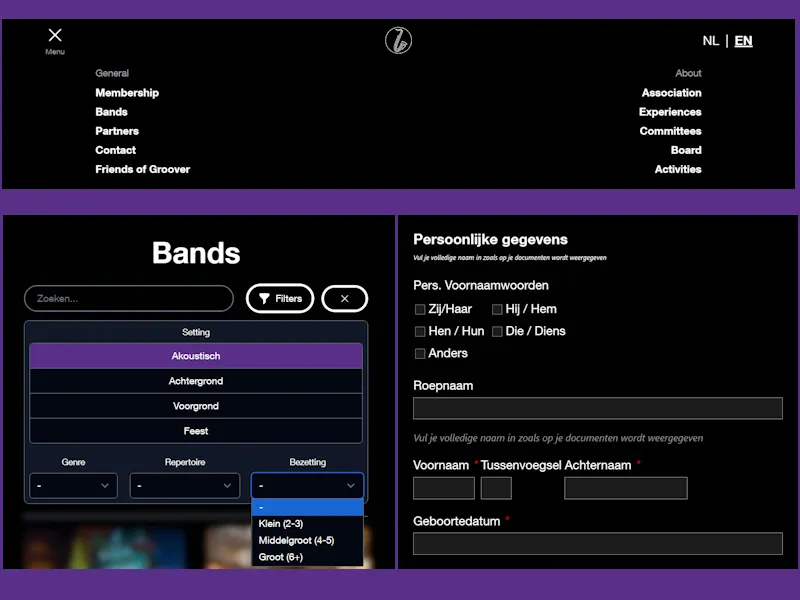Click the saxophone logo icon

click(398, 40)
